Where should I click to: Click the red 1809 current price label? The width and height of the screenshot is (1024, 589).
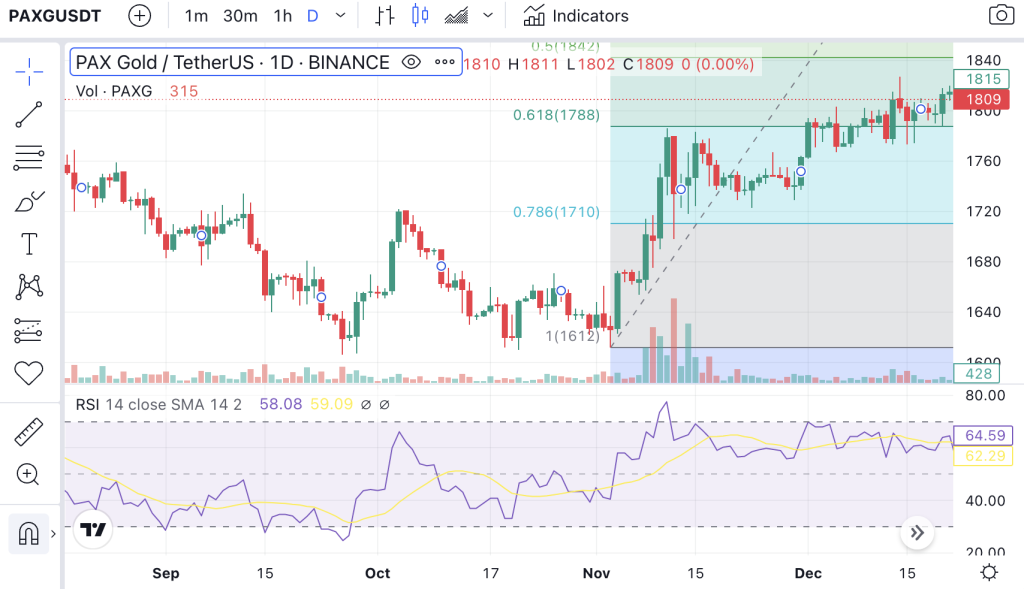click(x=982, y=99)
